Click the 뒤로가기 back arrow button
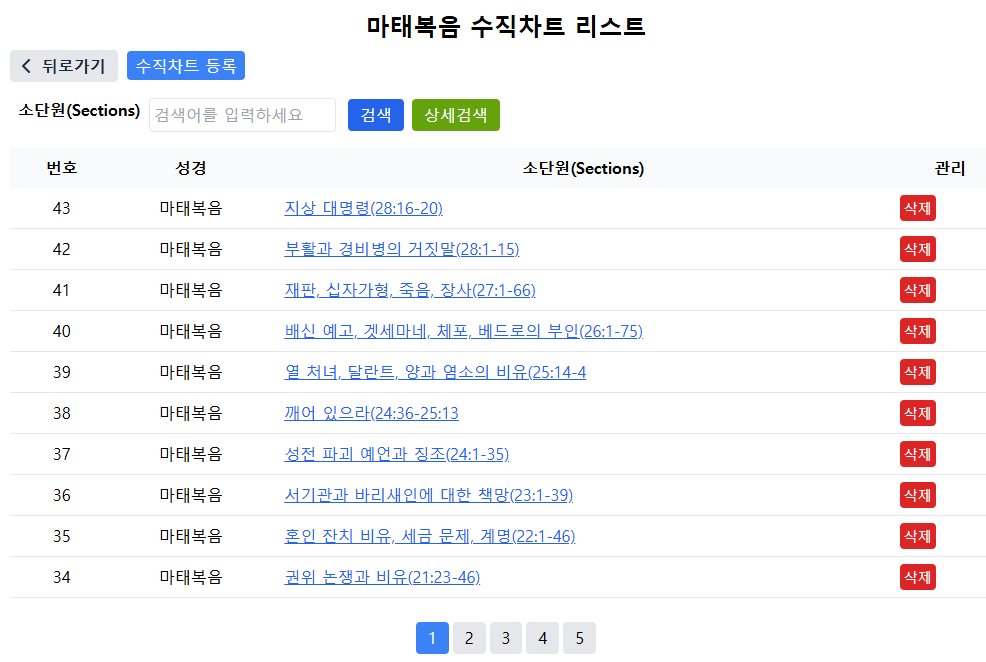Image resolution: width=986 pixels, height=662 pixels. [x=64, y=66]
